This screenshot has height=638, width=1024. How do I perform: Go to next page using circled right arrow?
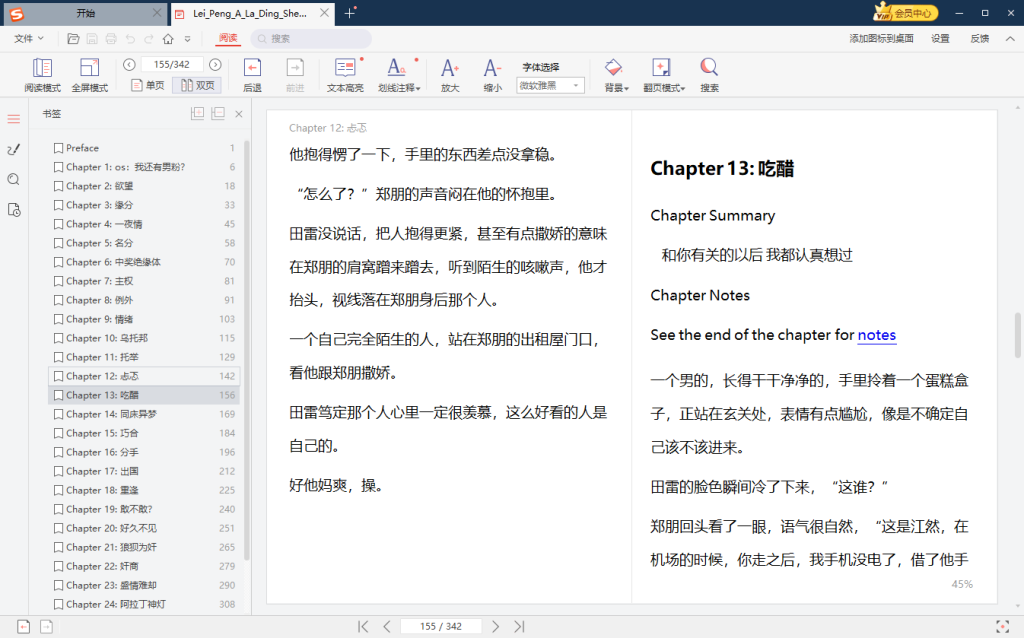click(215, 64)
